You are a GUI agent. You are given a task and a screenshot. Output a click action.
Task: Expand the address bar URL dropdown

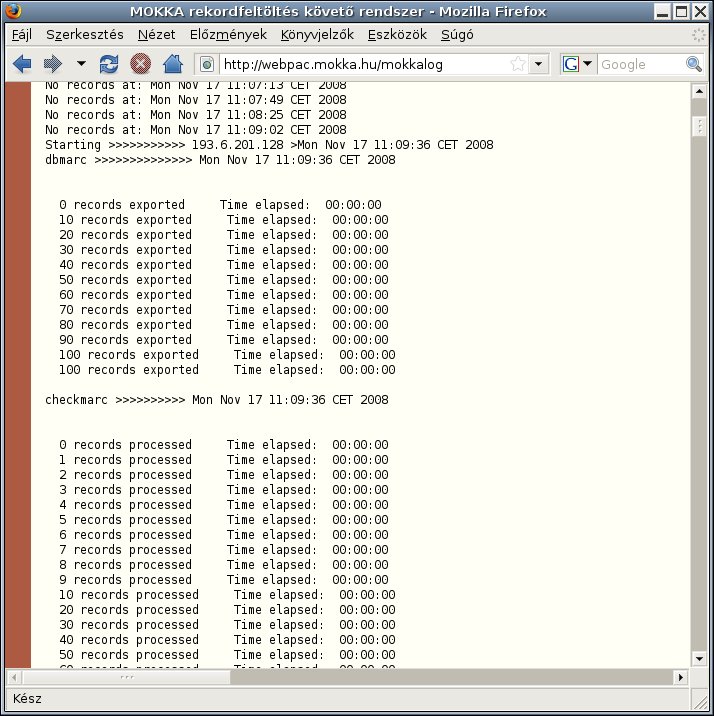[x=539, y=64]
